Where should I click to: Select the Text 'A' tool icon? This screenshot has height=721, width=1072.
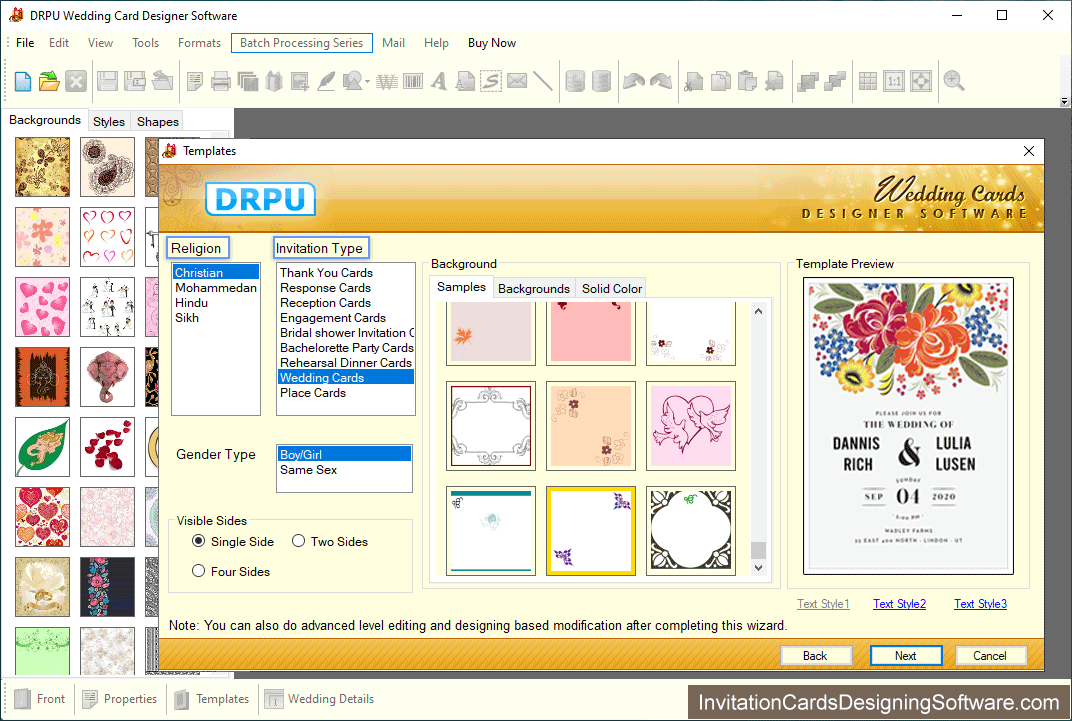pyautogui.click(x=439, y=81)
